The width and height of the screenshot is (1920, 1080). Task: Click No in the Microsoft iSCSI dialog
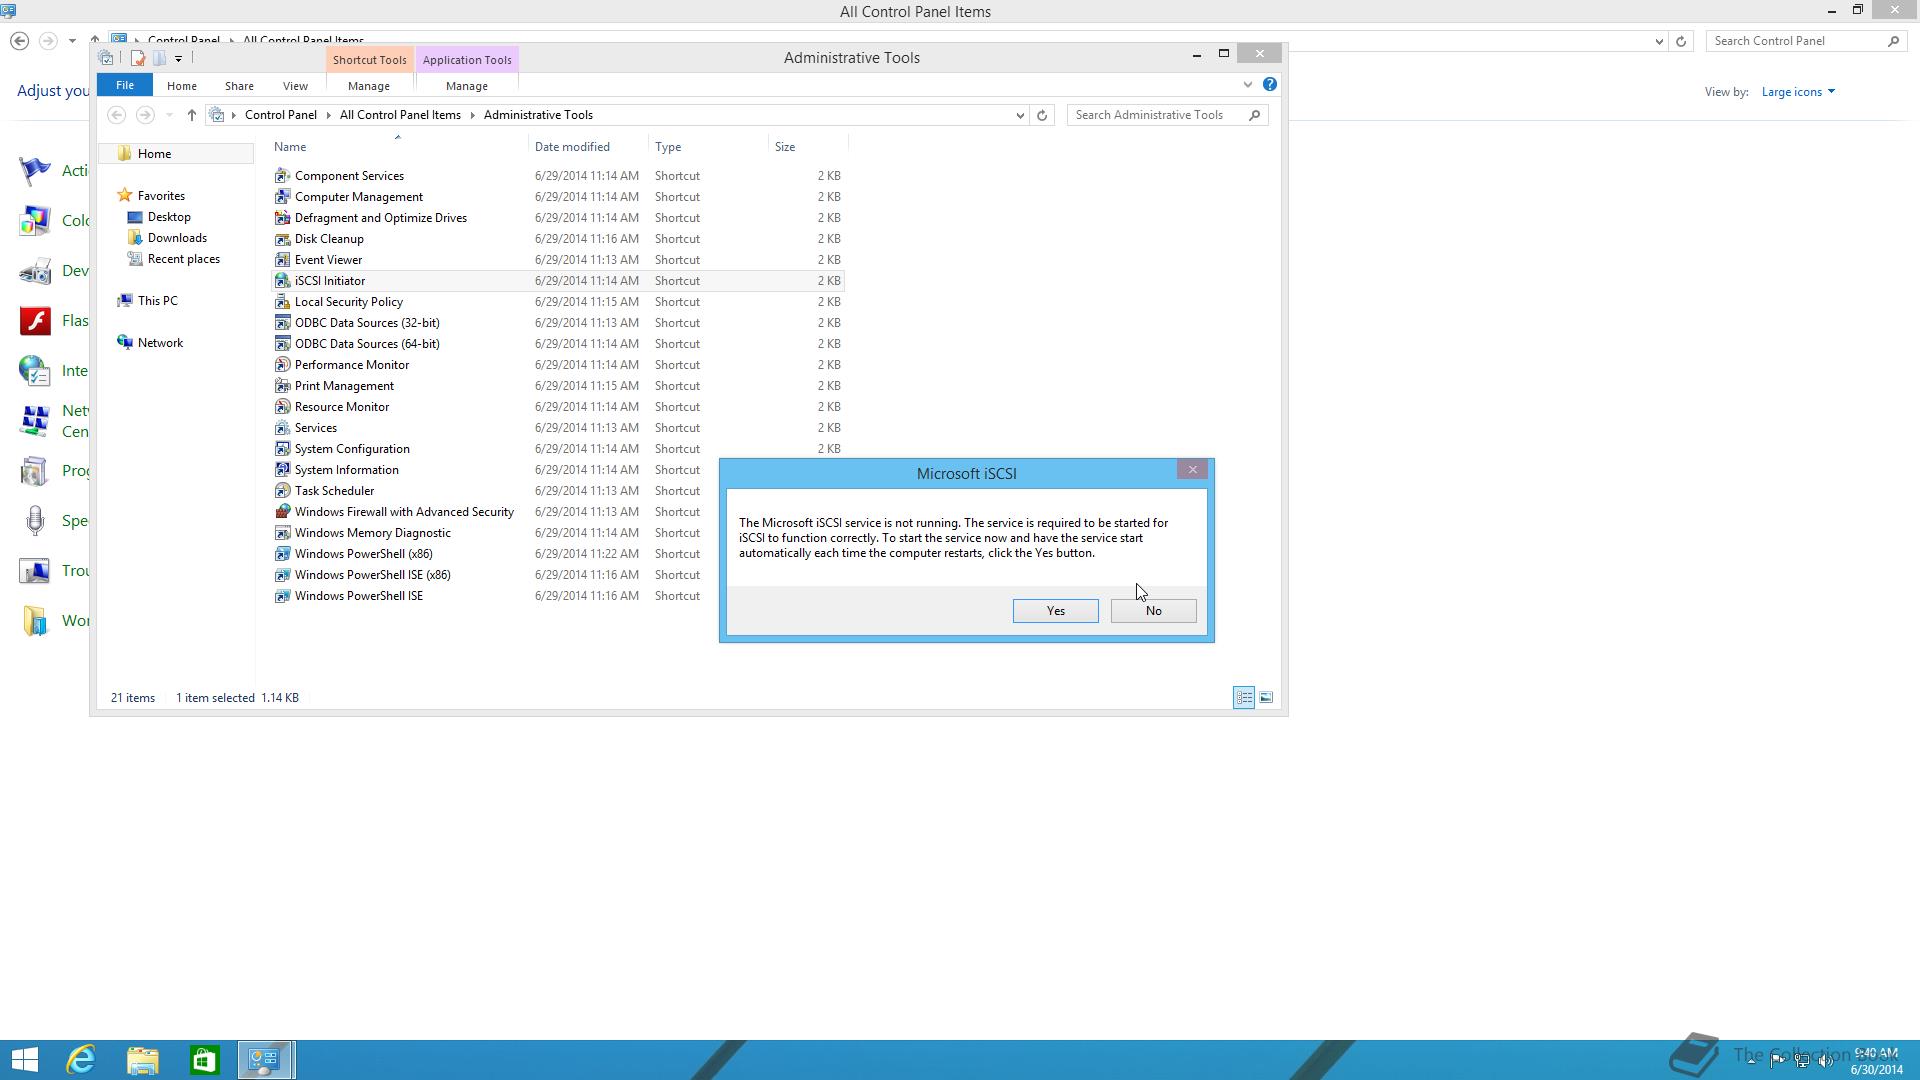click(x=1153, y=611)
